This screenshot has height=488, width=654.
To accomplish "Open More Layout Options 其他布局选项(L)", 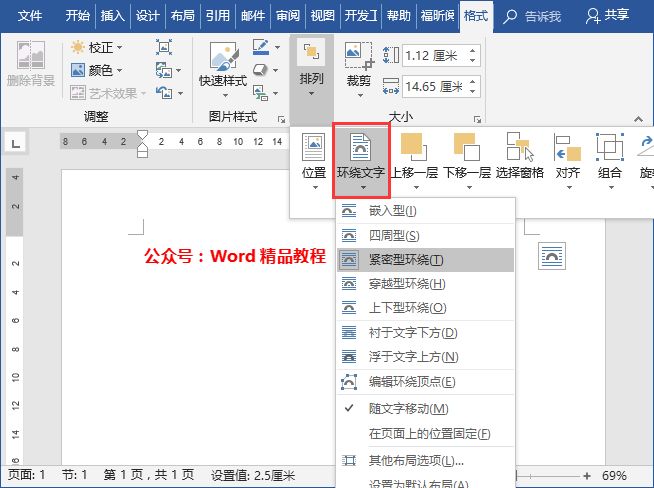I will pos(425,460).
